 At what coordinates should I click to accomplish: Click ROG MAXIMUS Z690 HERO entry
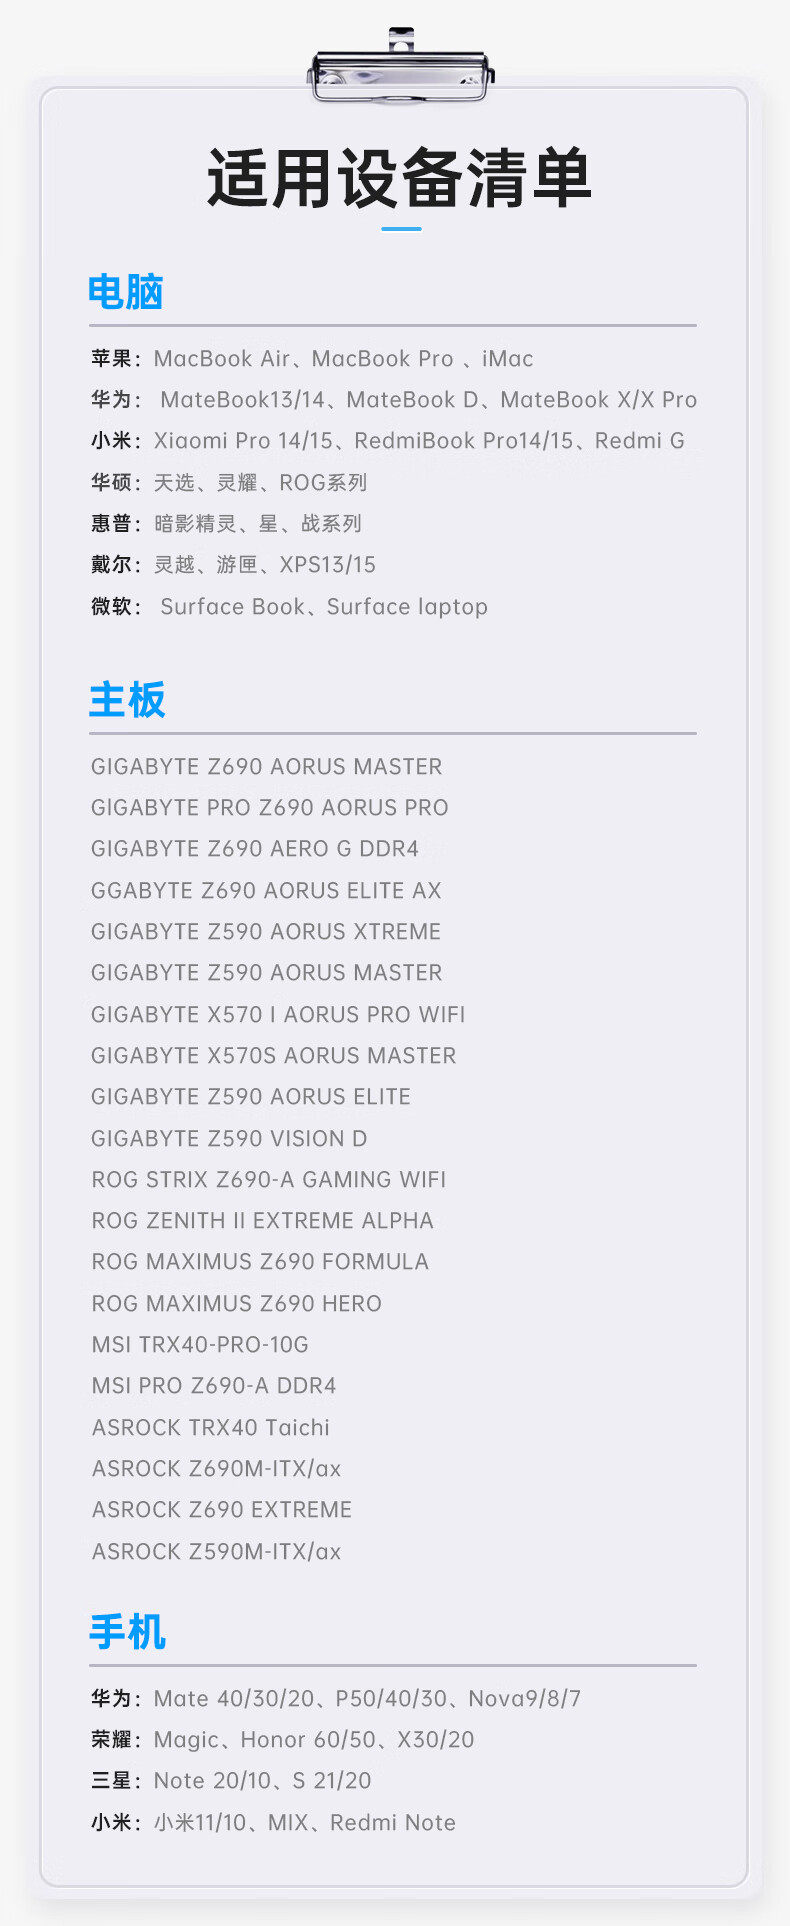(x=236, y=1304)
